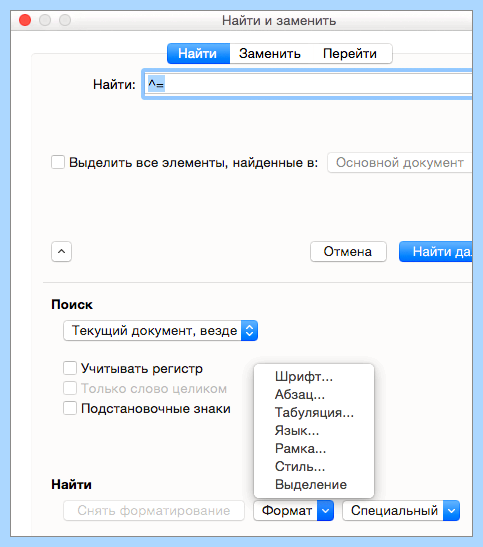Click the Найти далее button
Image resolution: width=483 pixels, height=547 pixels.
[x=436, y=252]
